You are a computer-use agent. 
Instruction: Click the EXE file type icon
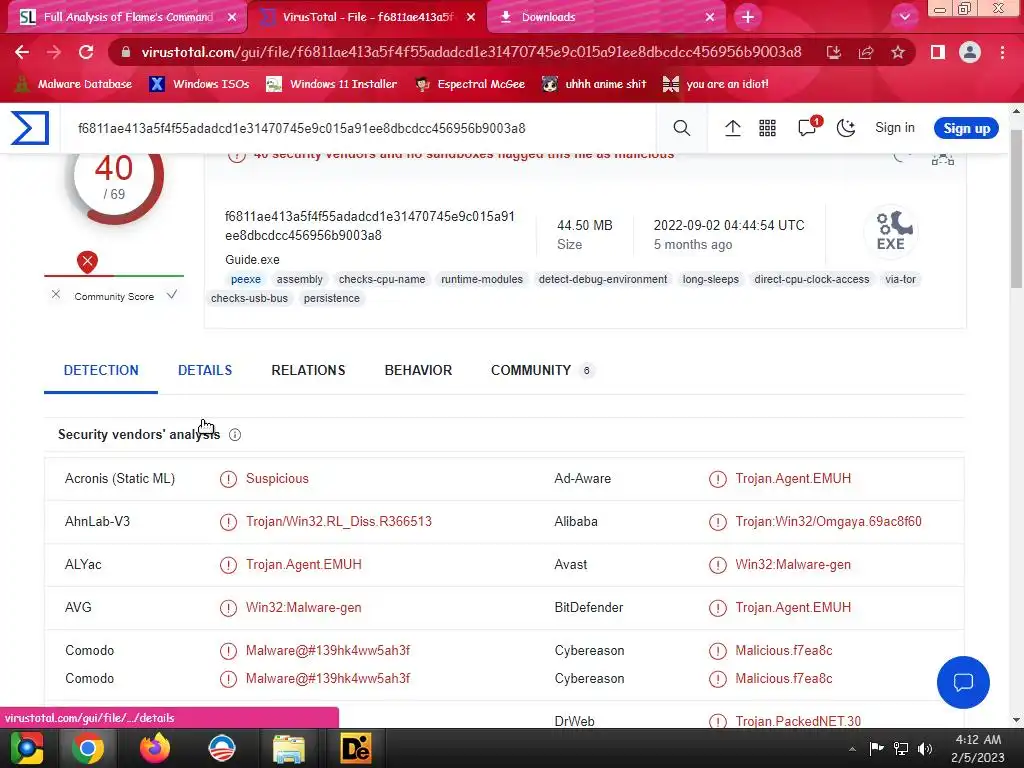click(891, 231)
